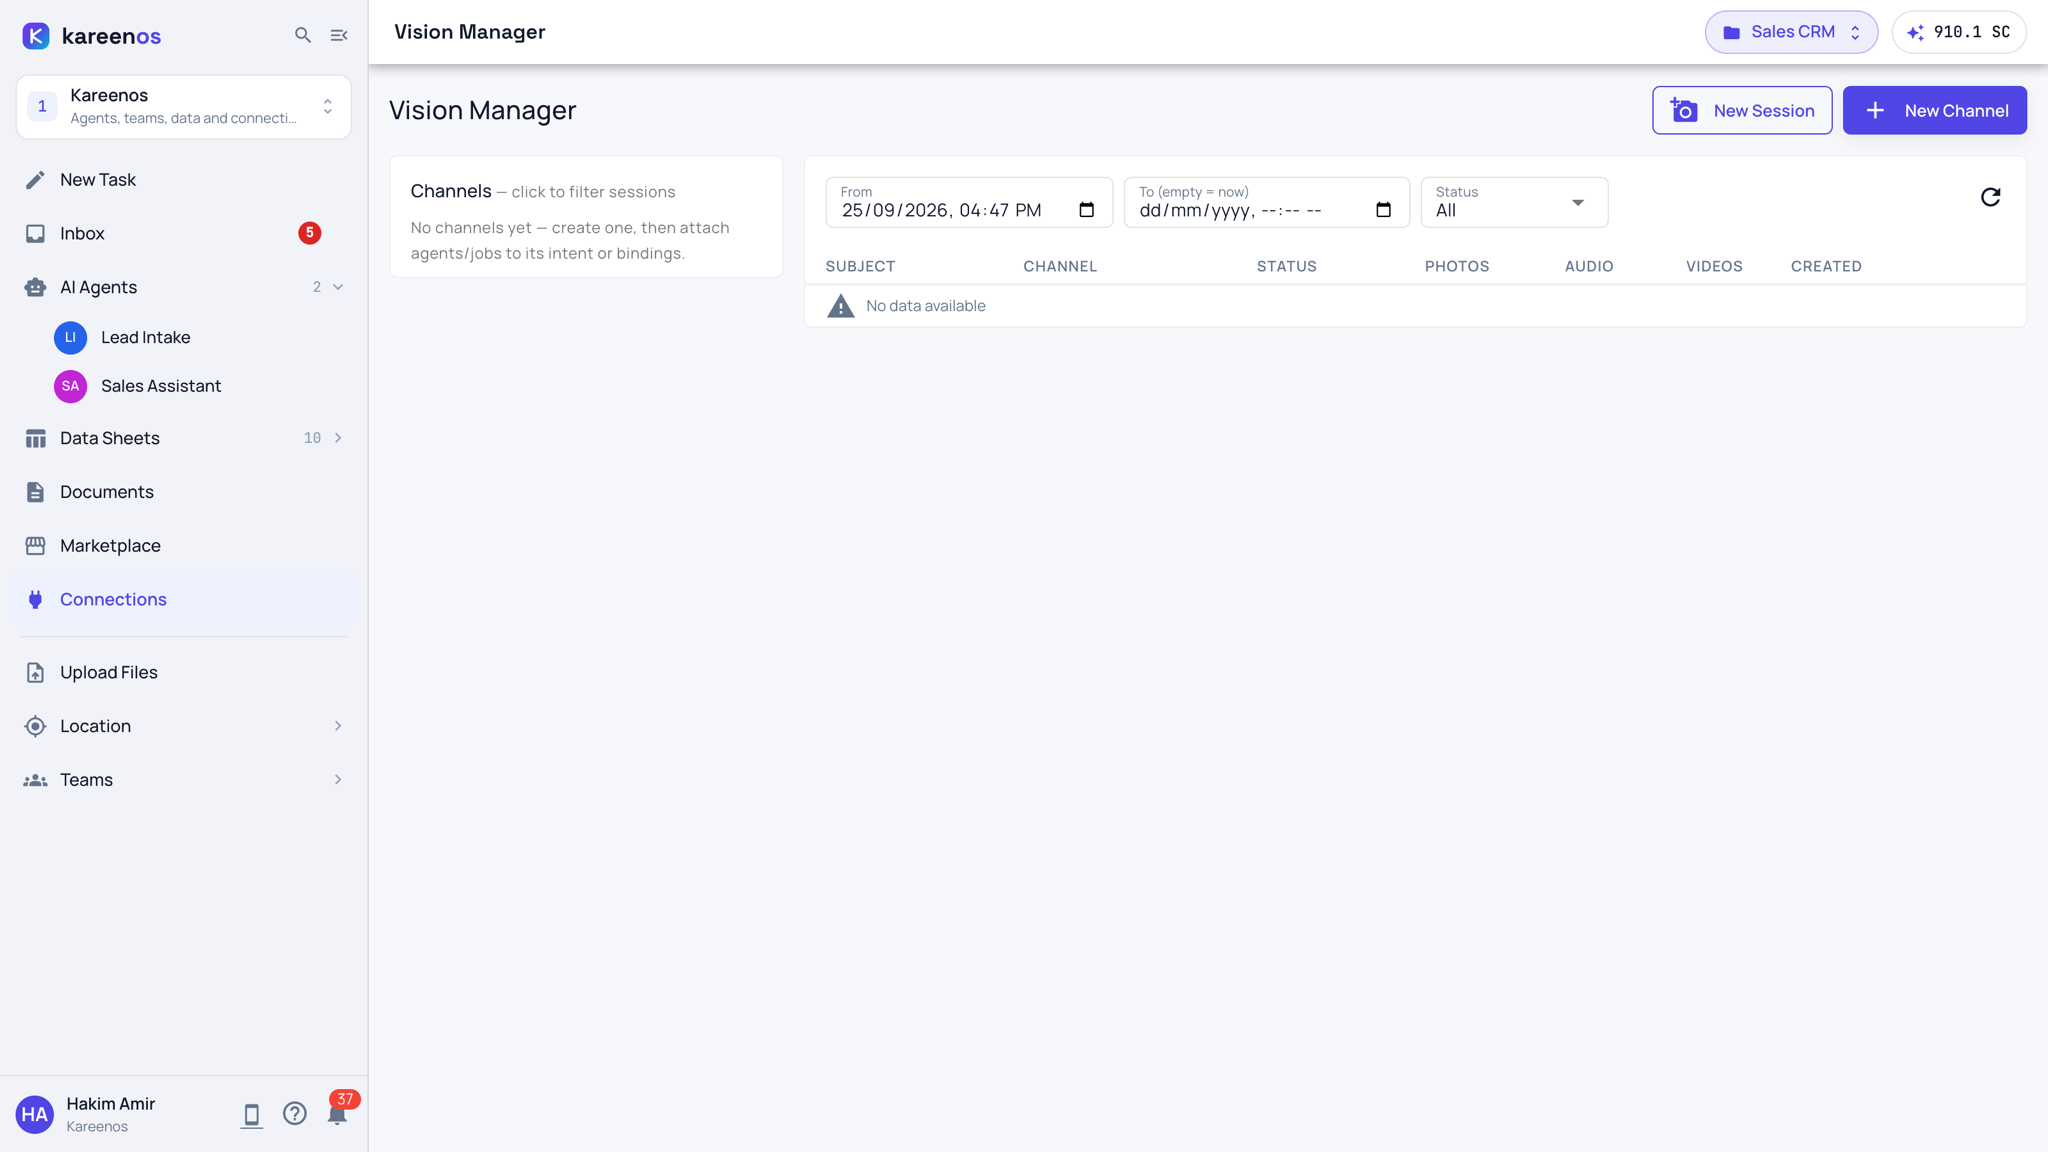Click 'No data available' text
Image resolution: width=2048 pixels, height=1152 pixels.
coord(926,306)
